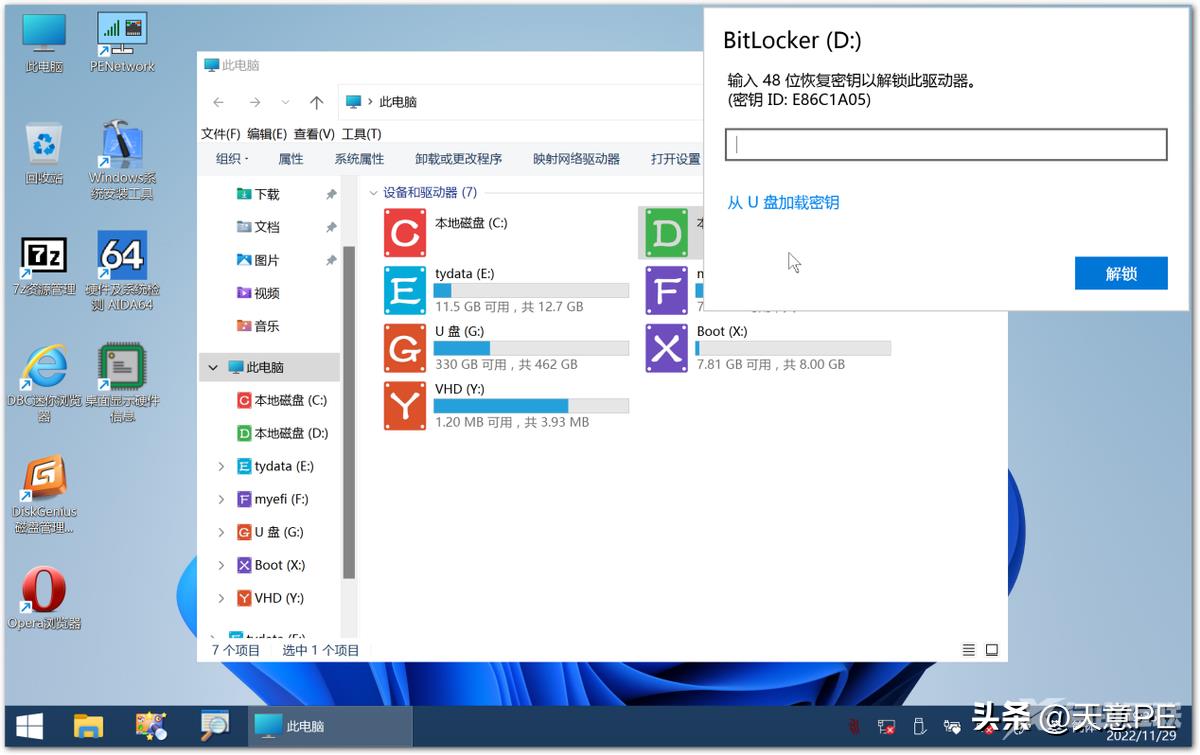Viewport: 1200px width, 755px height.
Task: Select the purple F: drive icon
Action: coord(666,291)
